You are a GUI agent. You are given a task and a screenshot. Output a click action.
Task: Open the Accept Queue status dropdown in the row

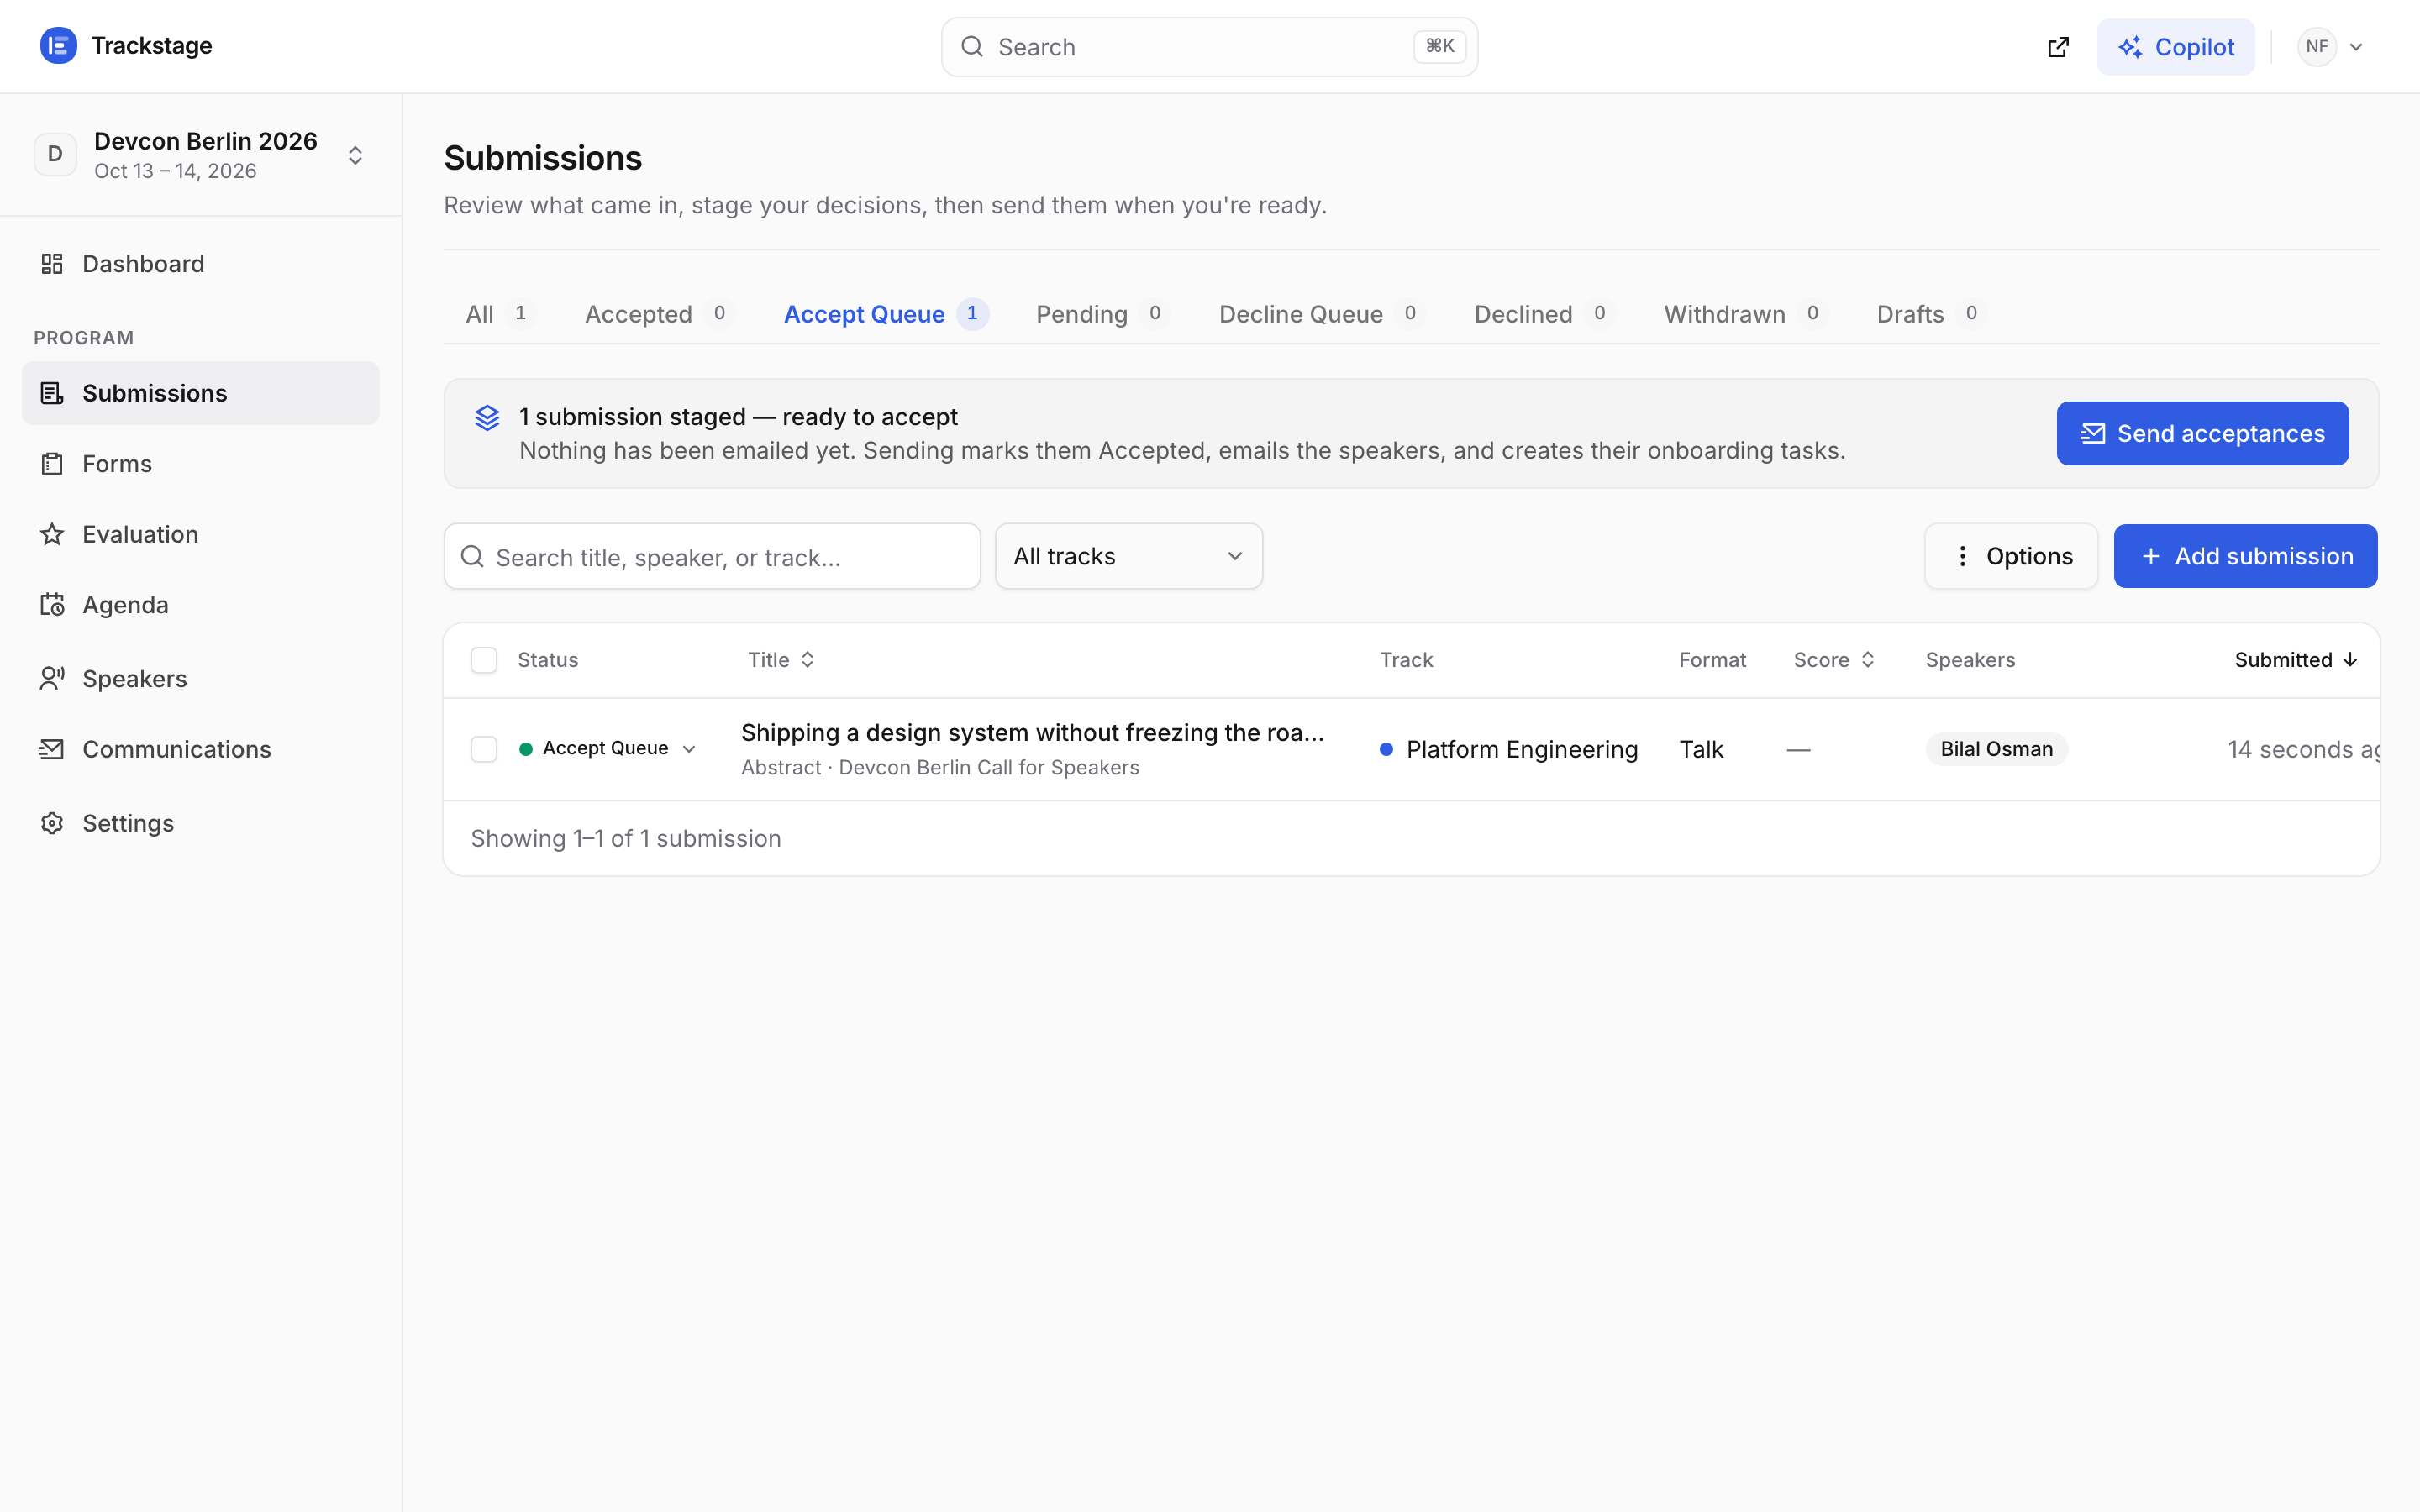pyautogui.click(x=608, y=749)
